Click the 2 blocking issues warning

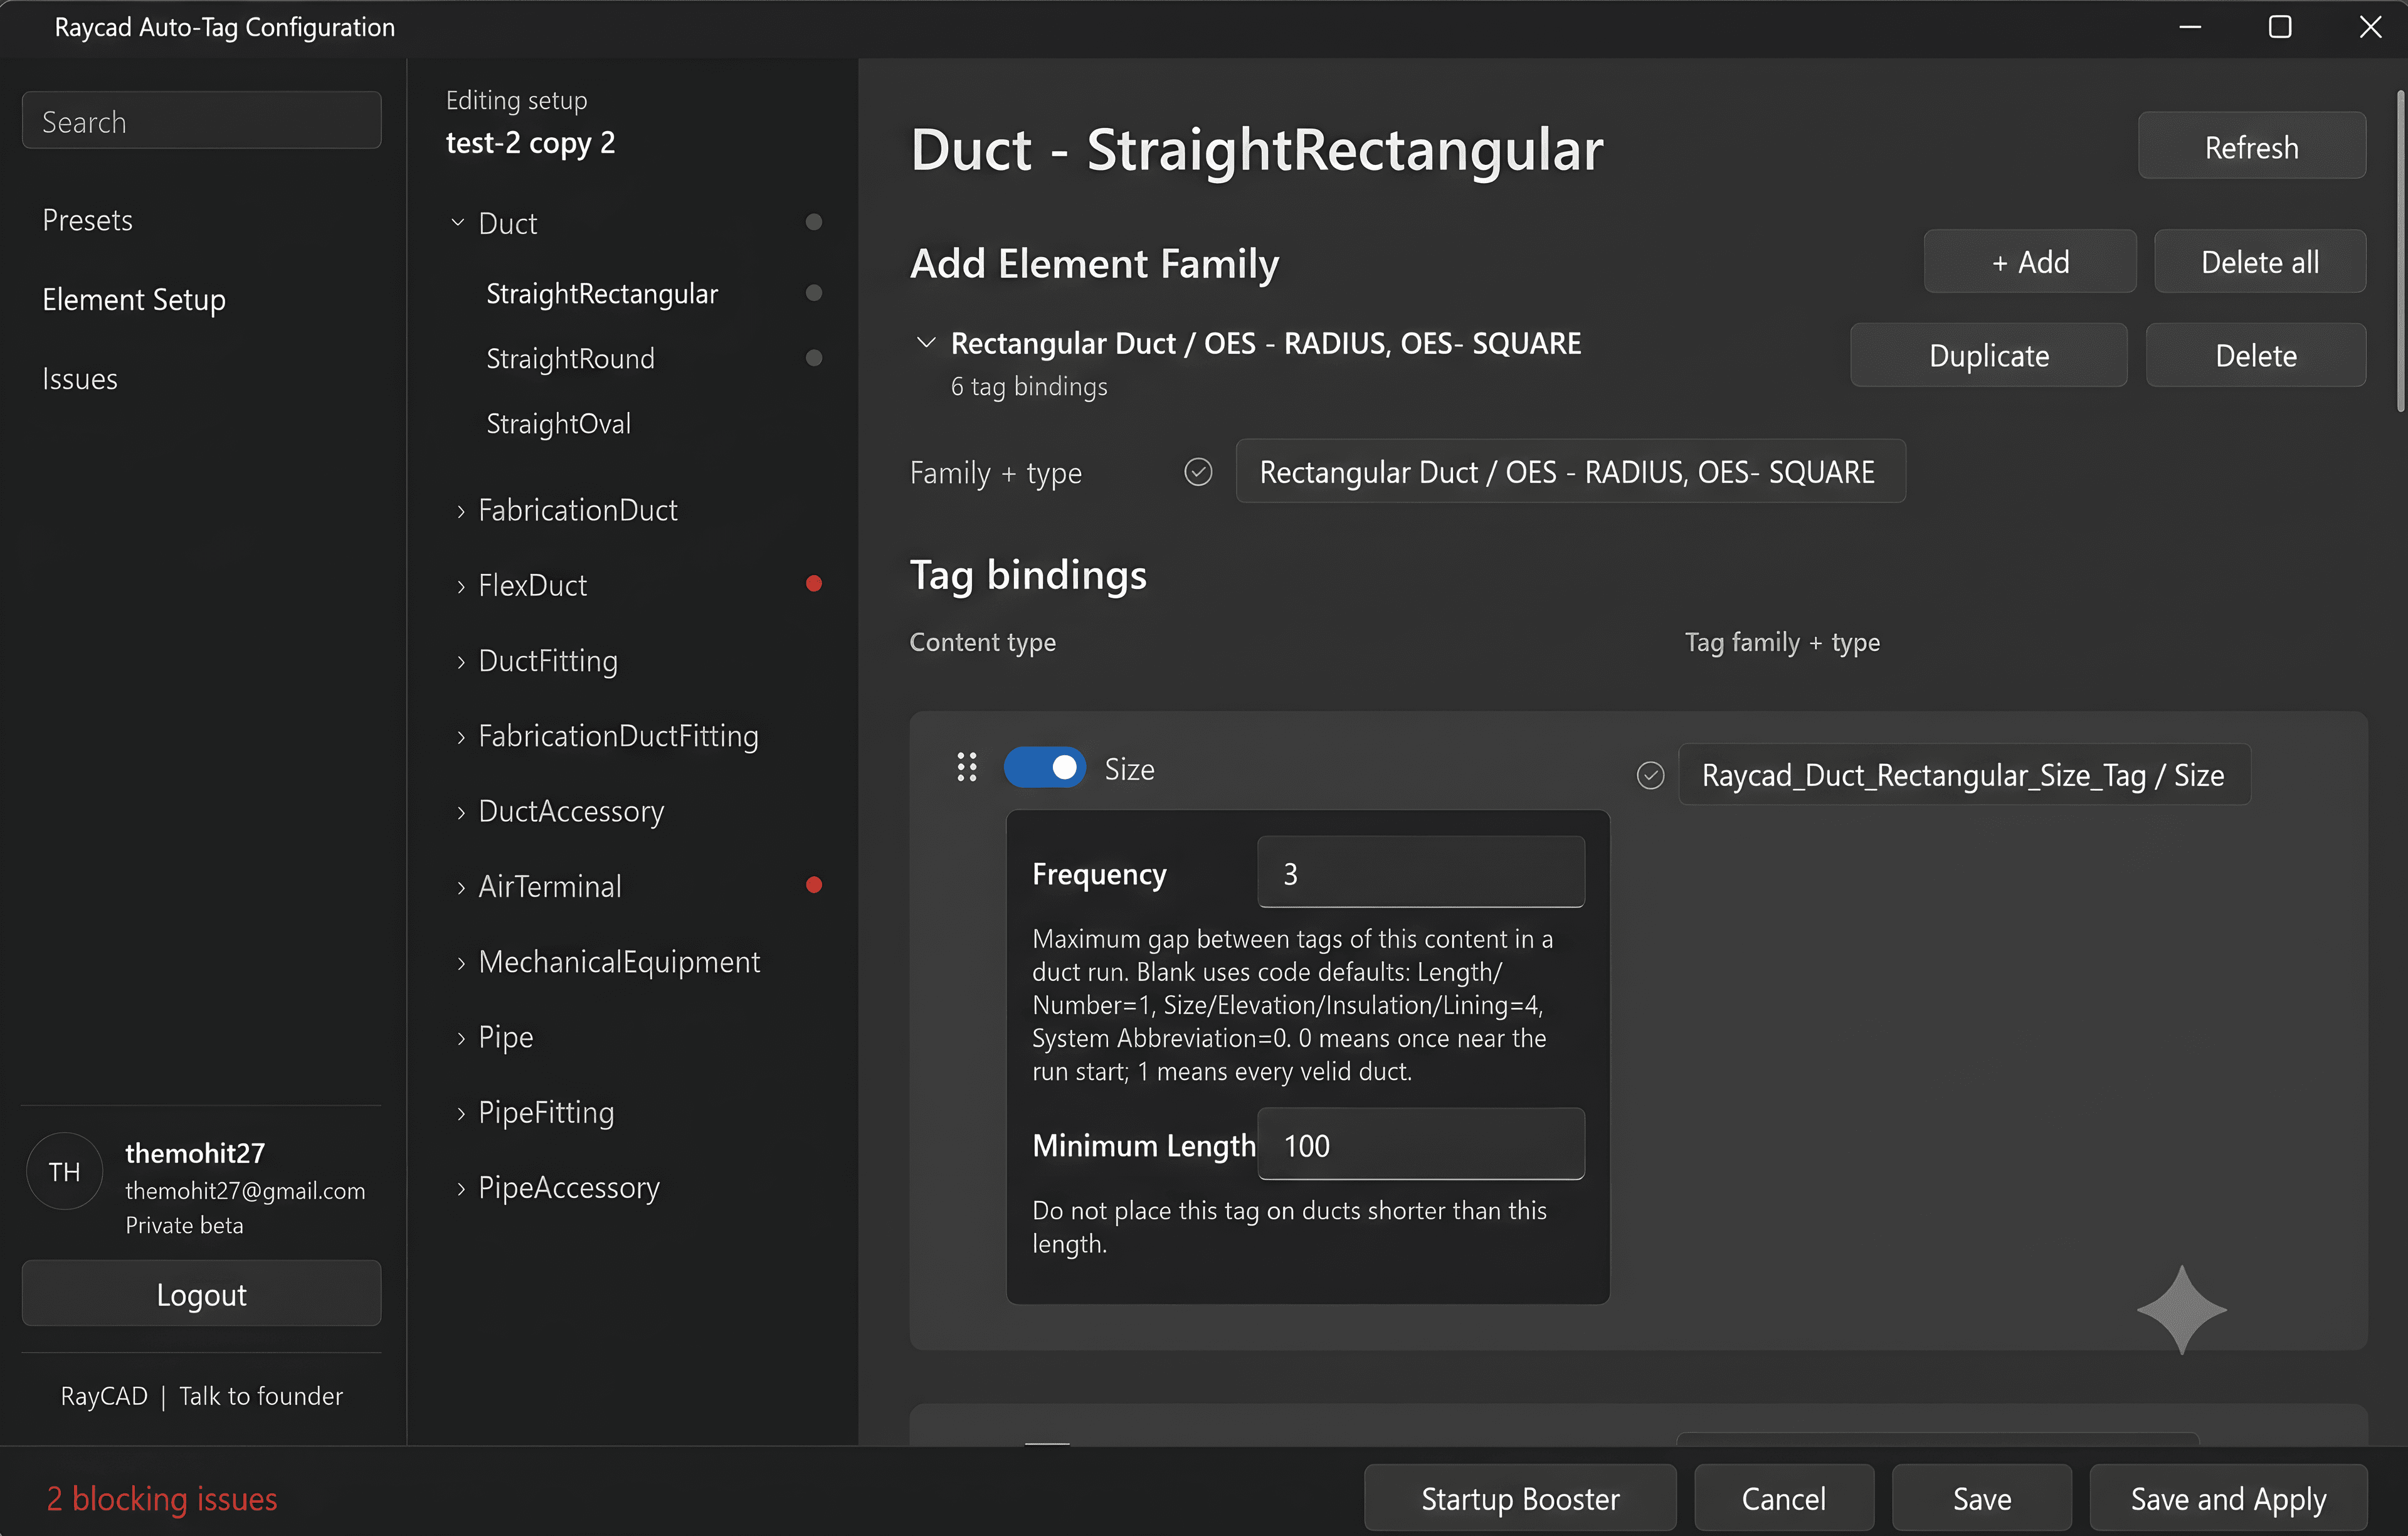(162, 1498)
